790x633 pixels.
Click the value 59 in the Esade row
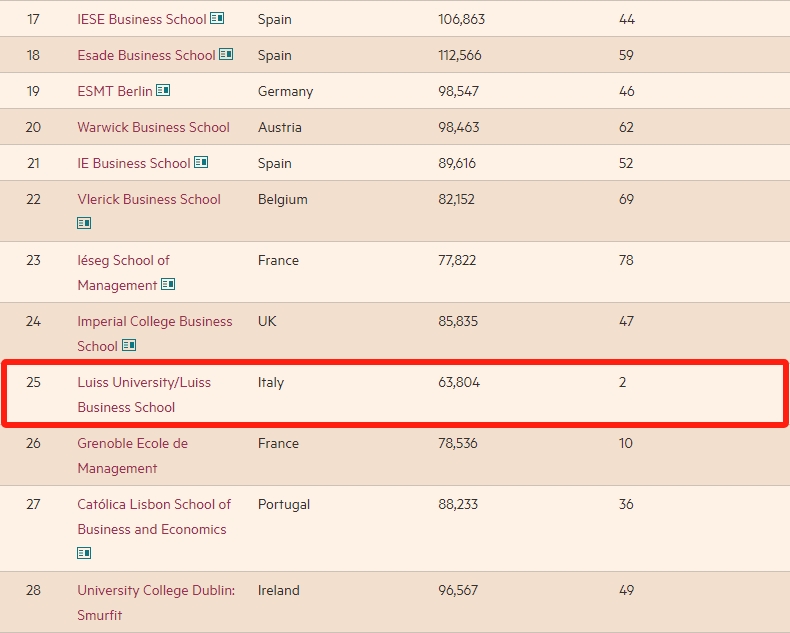[626, 55]
